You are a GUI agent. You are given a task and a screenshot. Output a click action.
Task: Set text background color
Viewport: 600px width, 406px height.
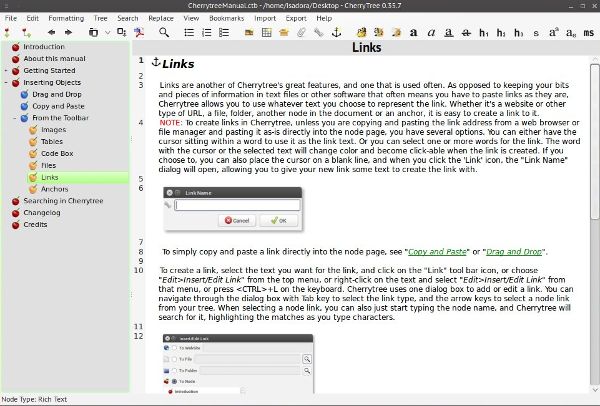tap(379, 33)
